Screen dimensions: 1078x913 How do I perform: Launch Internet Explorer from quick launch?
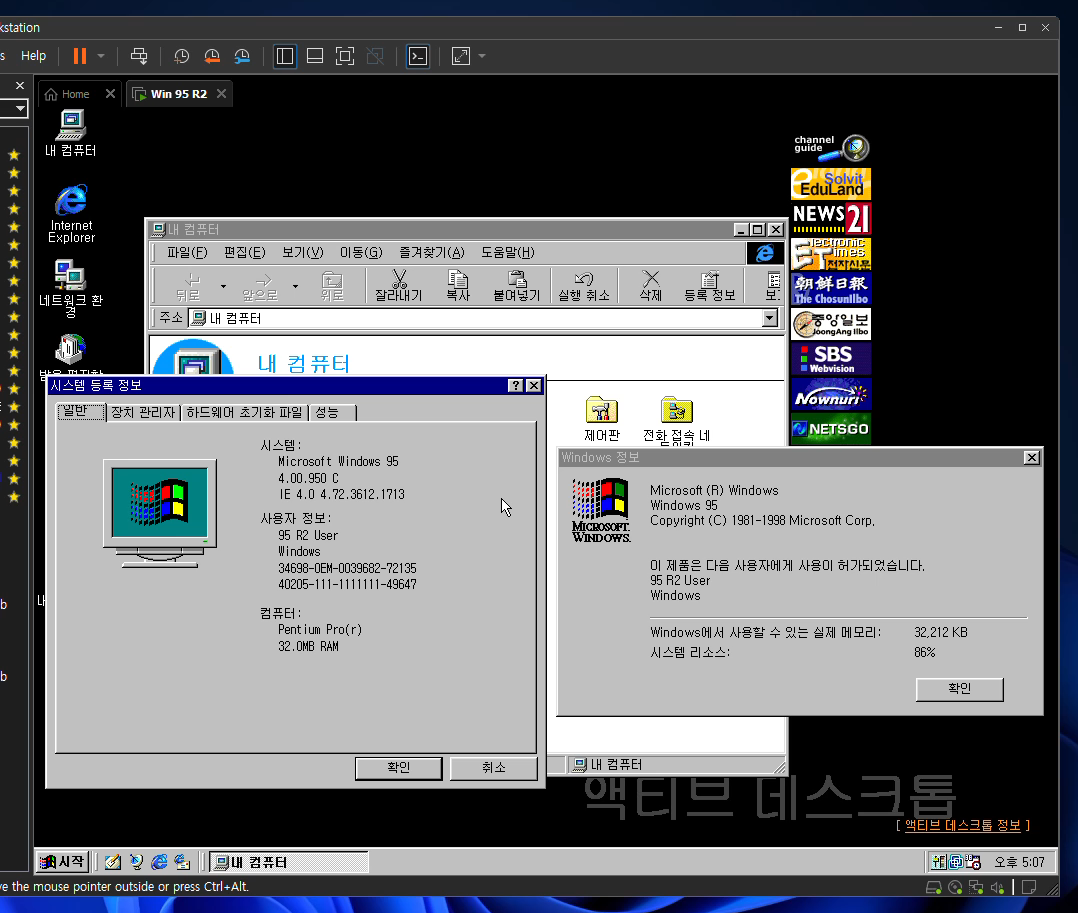[x=159, y=862]
